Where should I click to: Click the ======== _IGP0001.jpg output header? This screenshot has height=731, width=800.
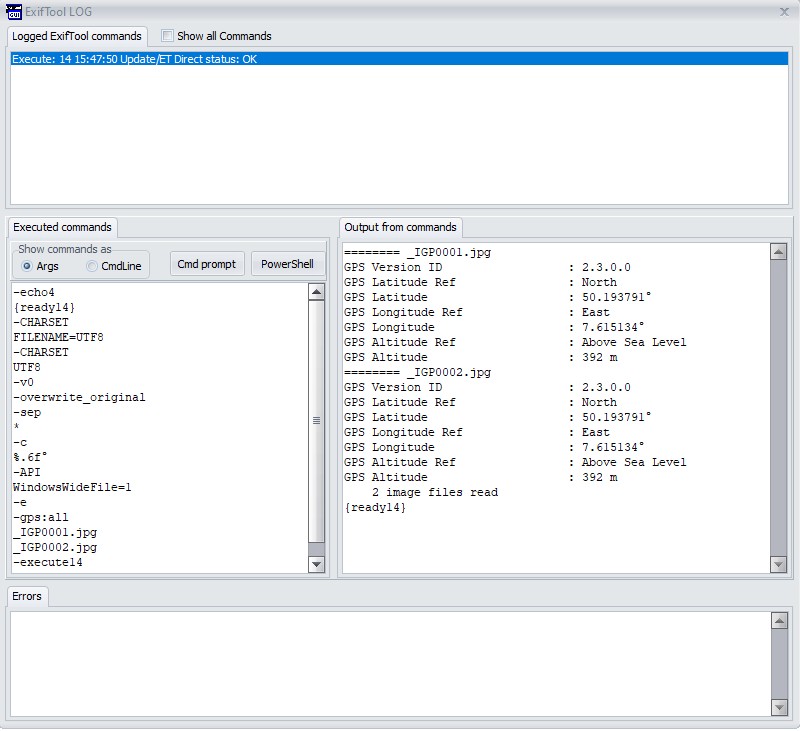pyautogui.click(x=417, y=253)
